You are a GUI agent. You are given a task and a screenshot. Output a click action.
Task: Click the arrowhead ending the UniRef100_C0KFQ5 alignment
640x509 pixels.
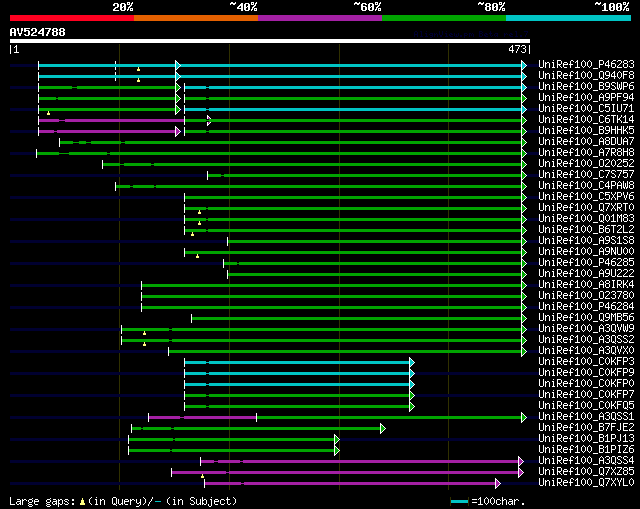coord(412,407)
